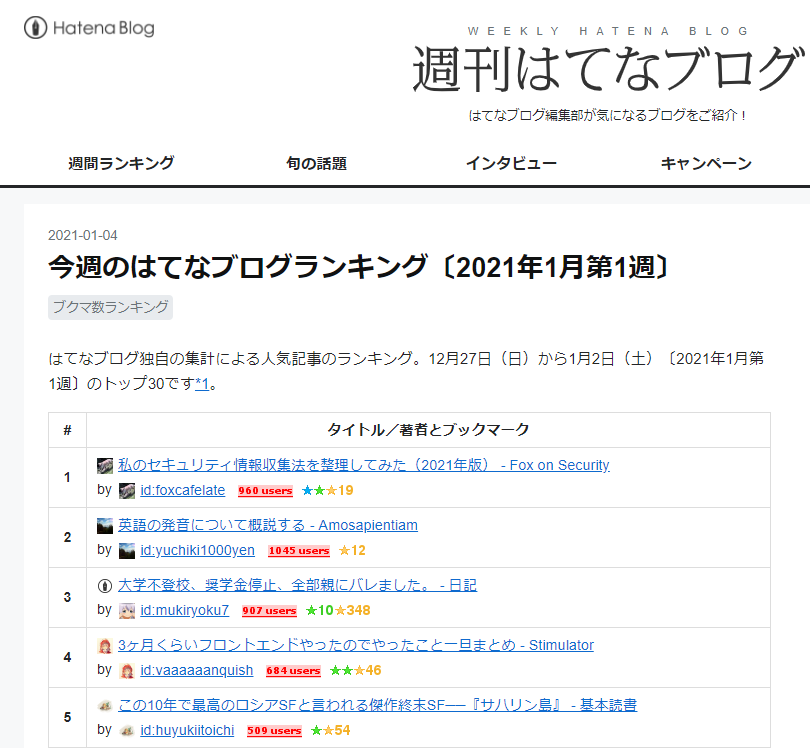
Task: Open the id:yuchiki1000yen profile link
Action: pyautogui.click(x=197, y=550)
